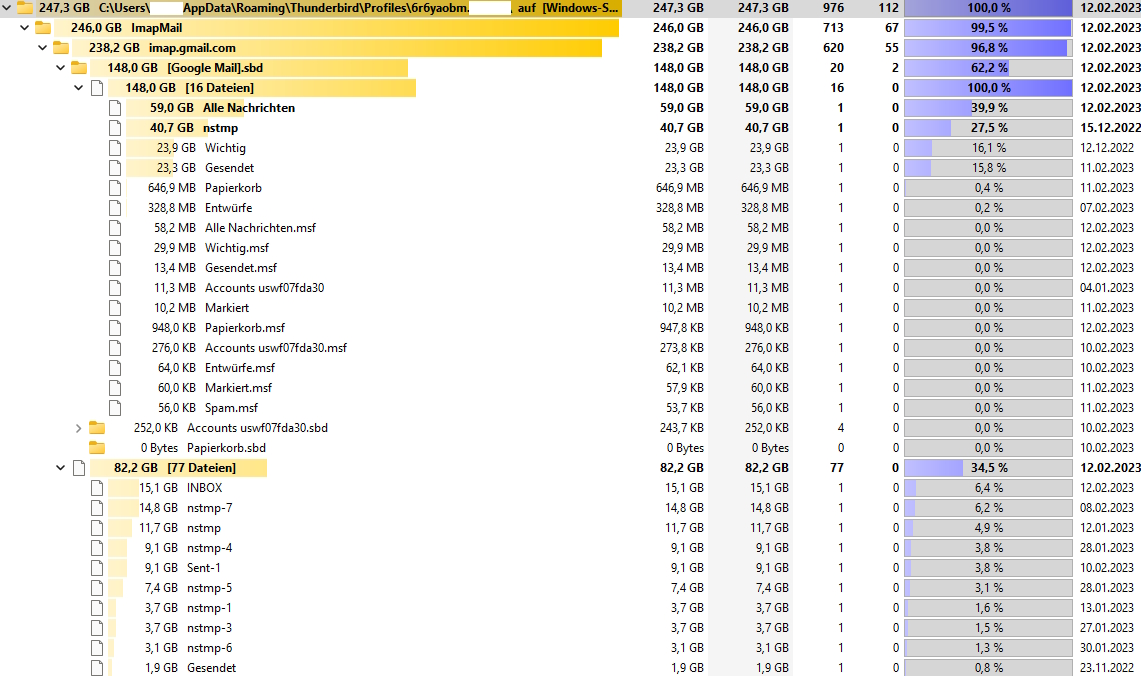Screen dimensions: 1141x676
Task: Click the file icon beside Wichtig.msf
Action: [x=115, y=248]
